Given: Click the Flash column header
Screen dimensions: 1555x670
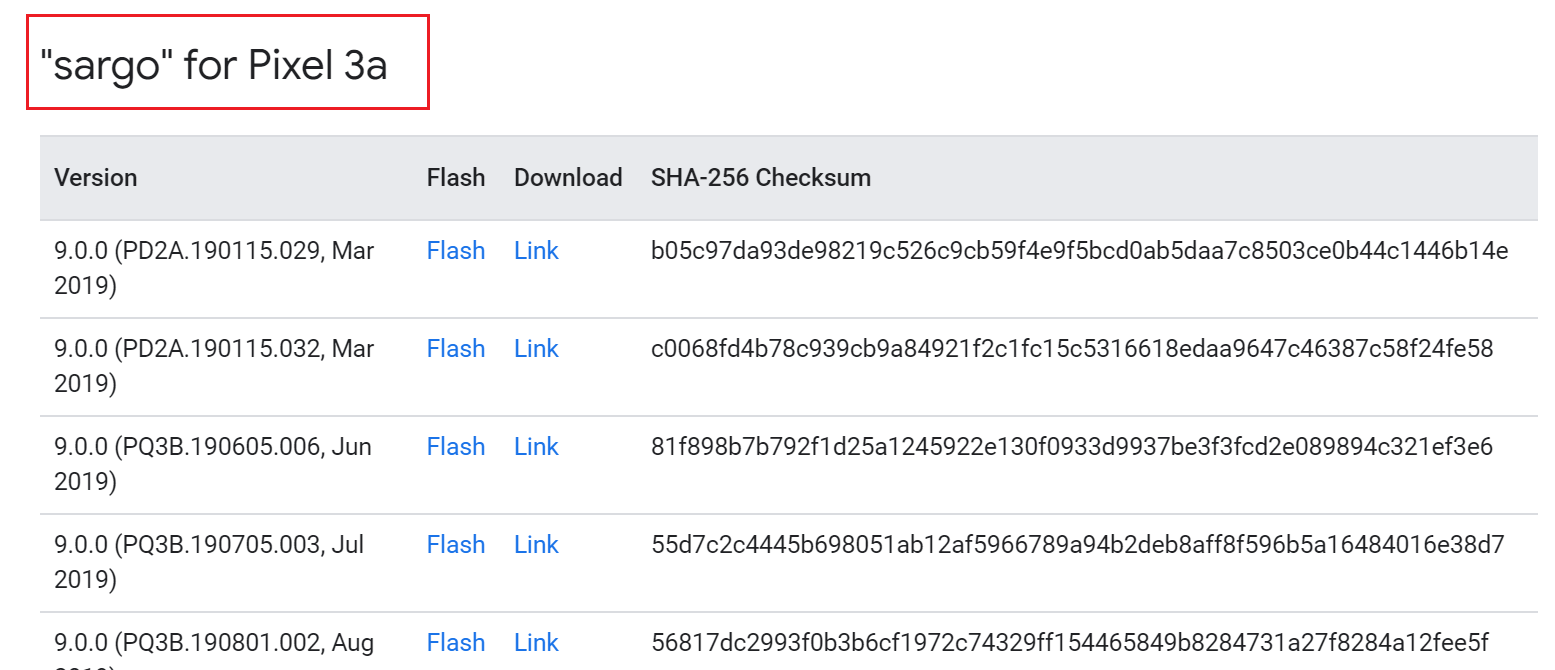Looking at the screenshot, I should coord(455,178).
